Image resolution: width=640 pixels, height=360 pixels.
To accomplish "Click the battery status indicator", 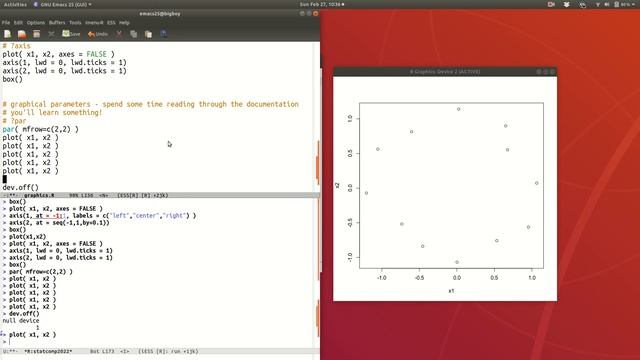I will [x=622, y=4].
